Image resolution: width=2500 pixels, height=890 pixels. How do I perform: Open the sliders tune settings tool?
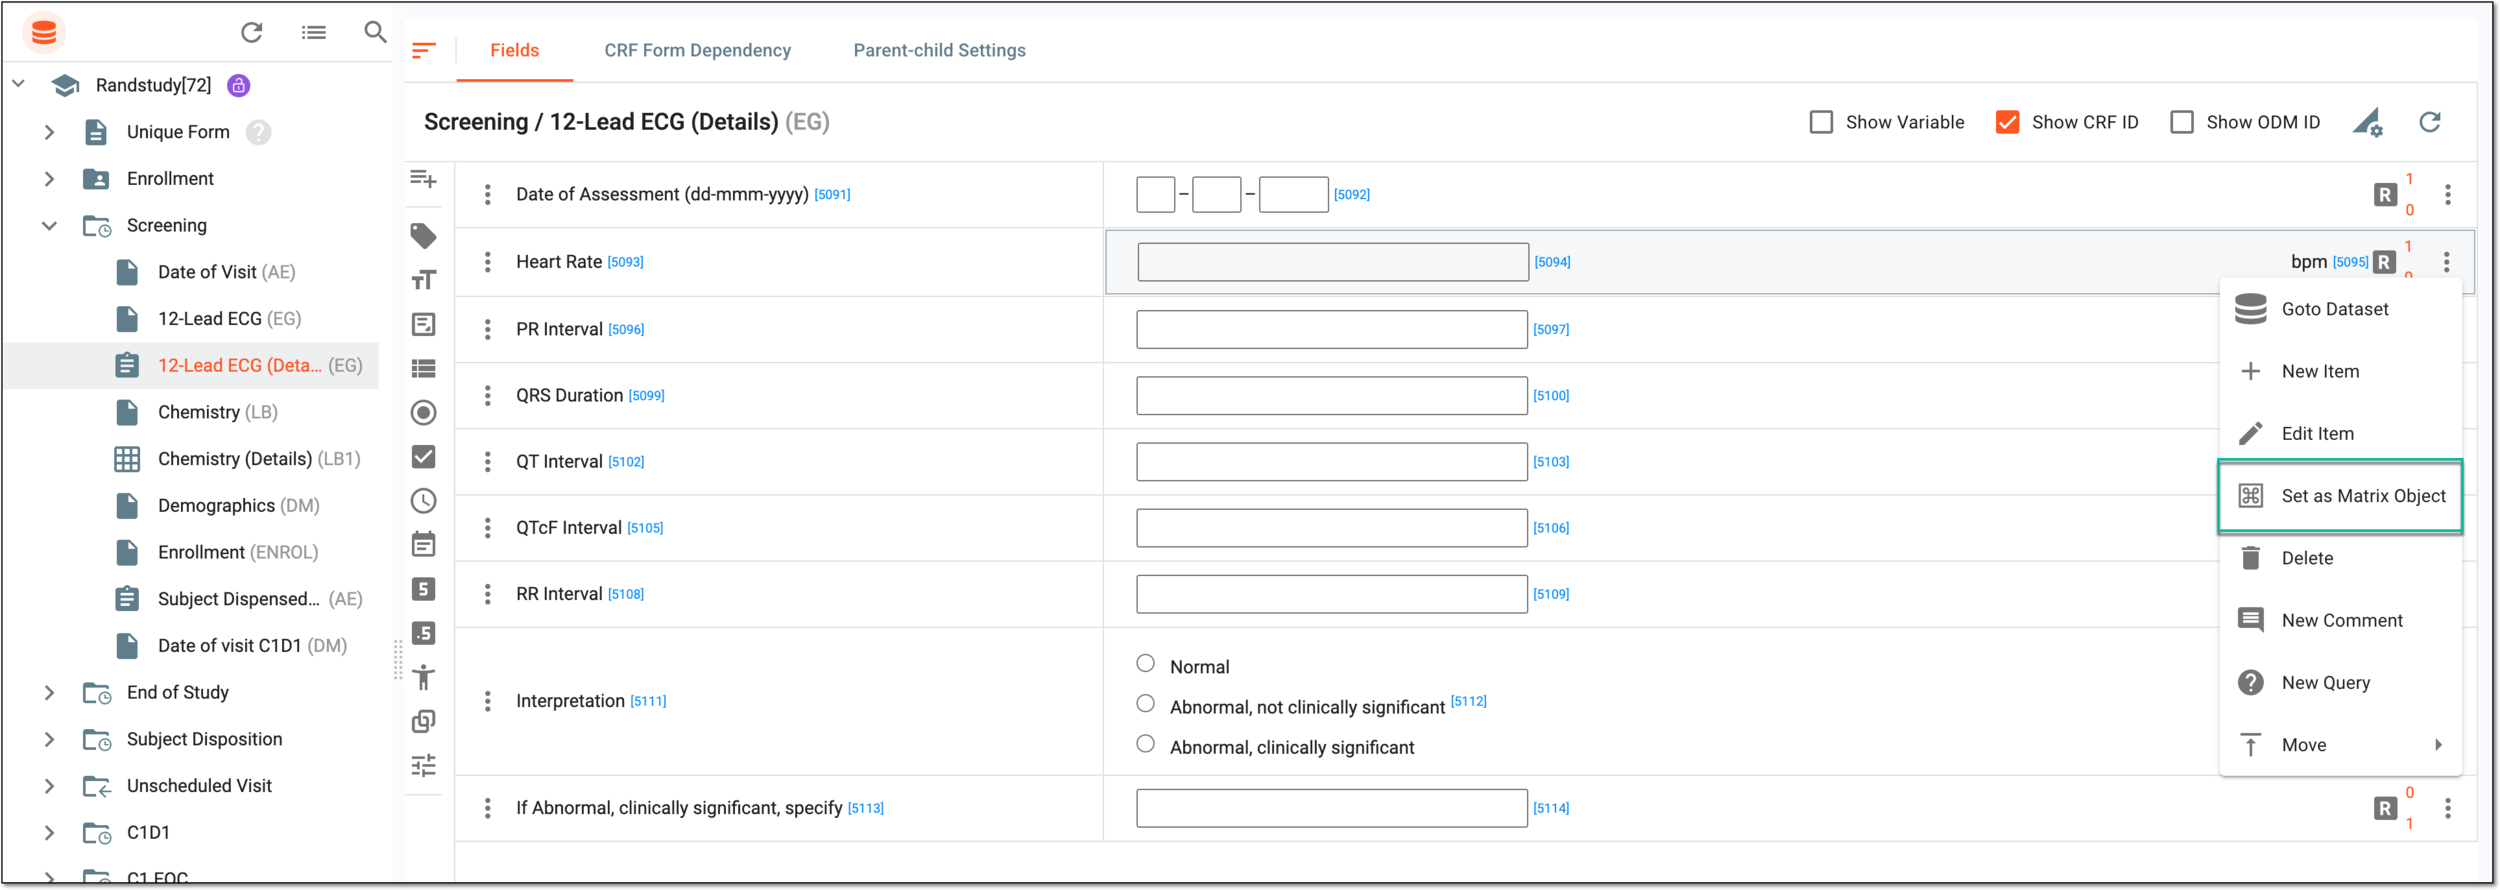[424, 766]
